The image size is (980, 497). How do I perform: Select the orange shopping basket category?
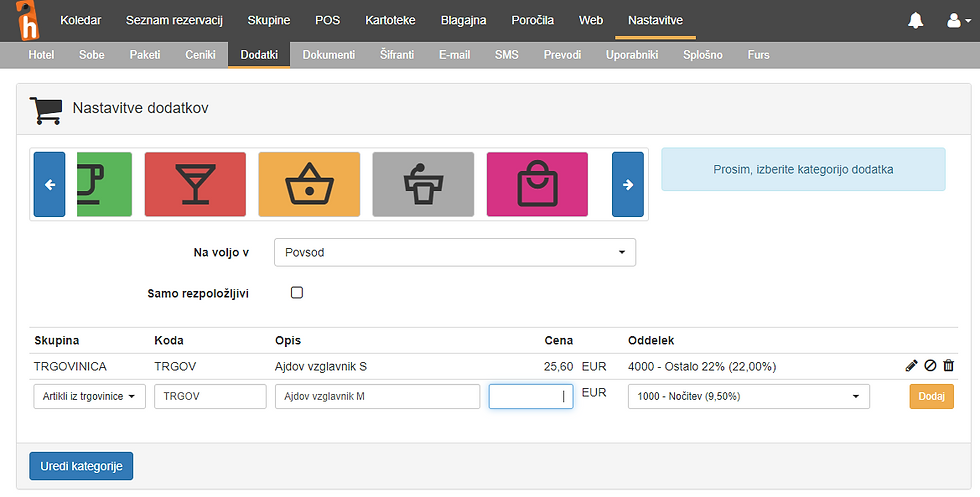tap(309, 184)
